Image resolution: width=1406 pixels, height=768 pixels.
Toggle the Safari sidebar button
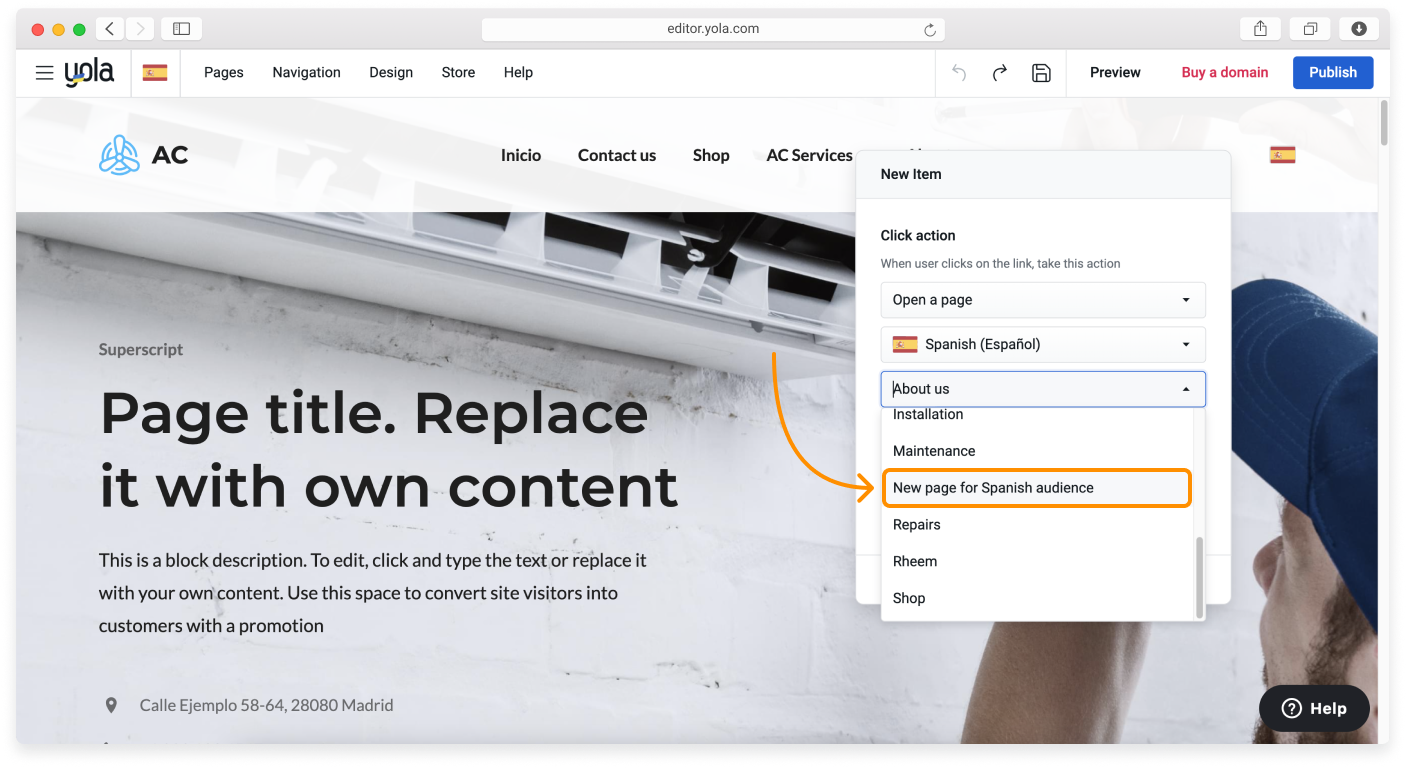181,29
